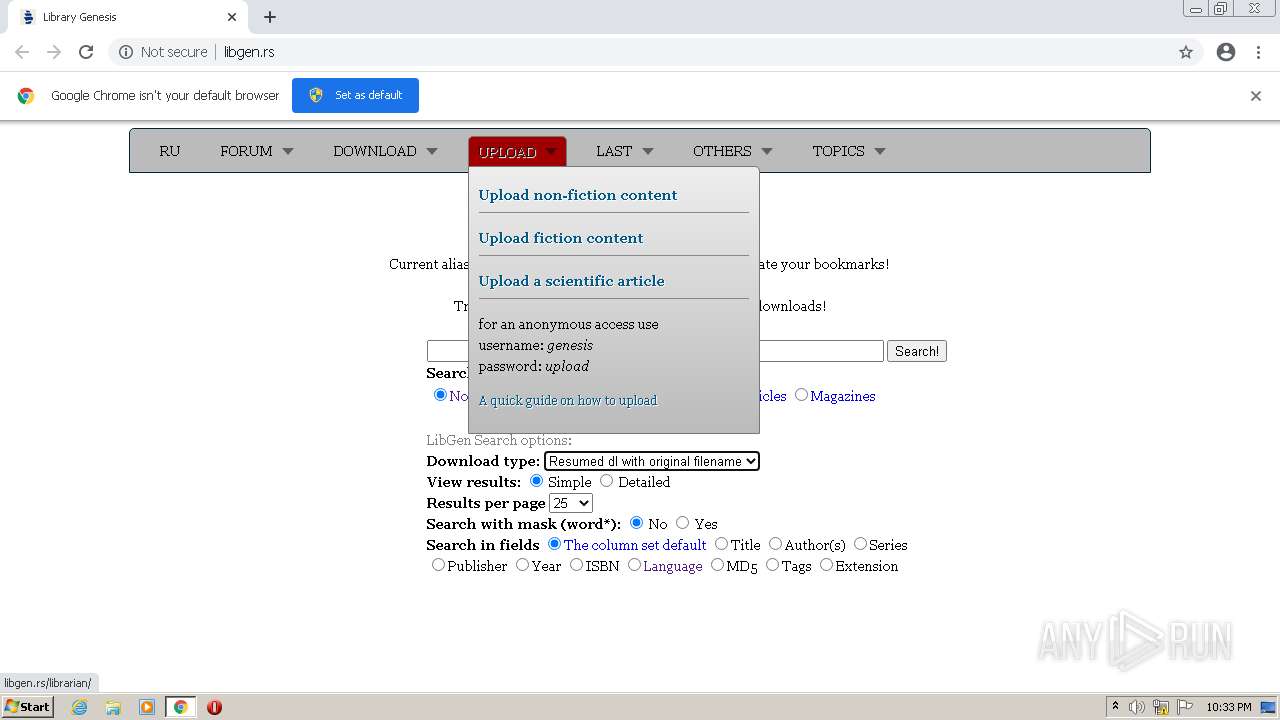Launch the media player taskbar icon
Image resolution: width=1280 pixels, height=720 pixels.
147,707
